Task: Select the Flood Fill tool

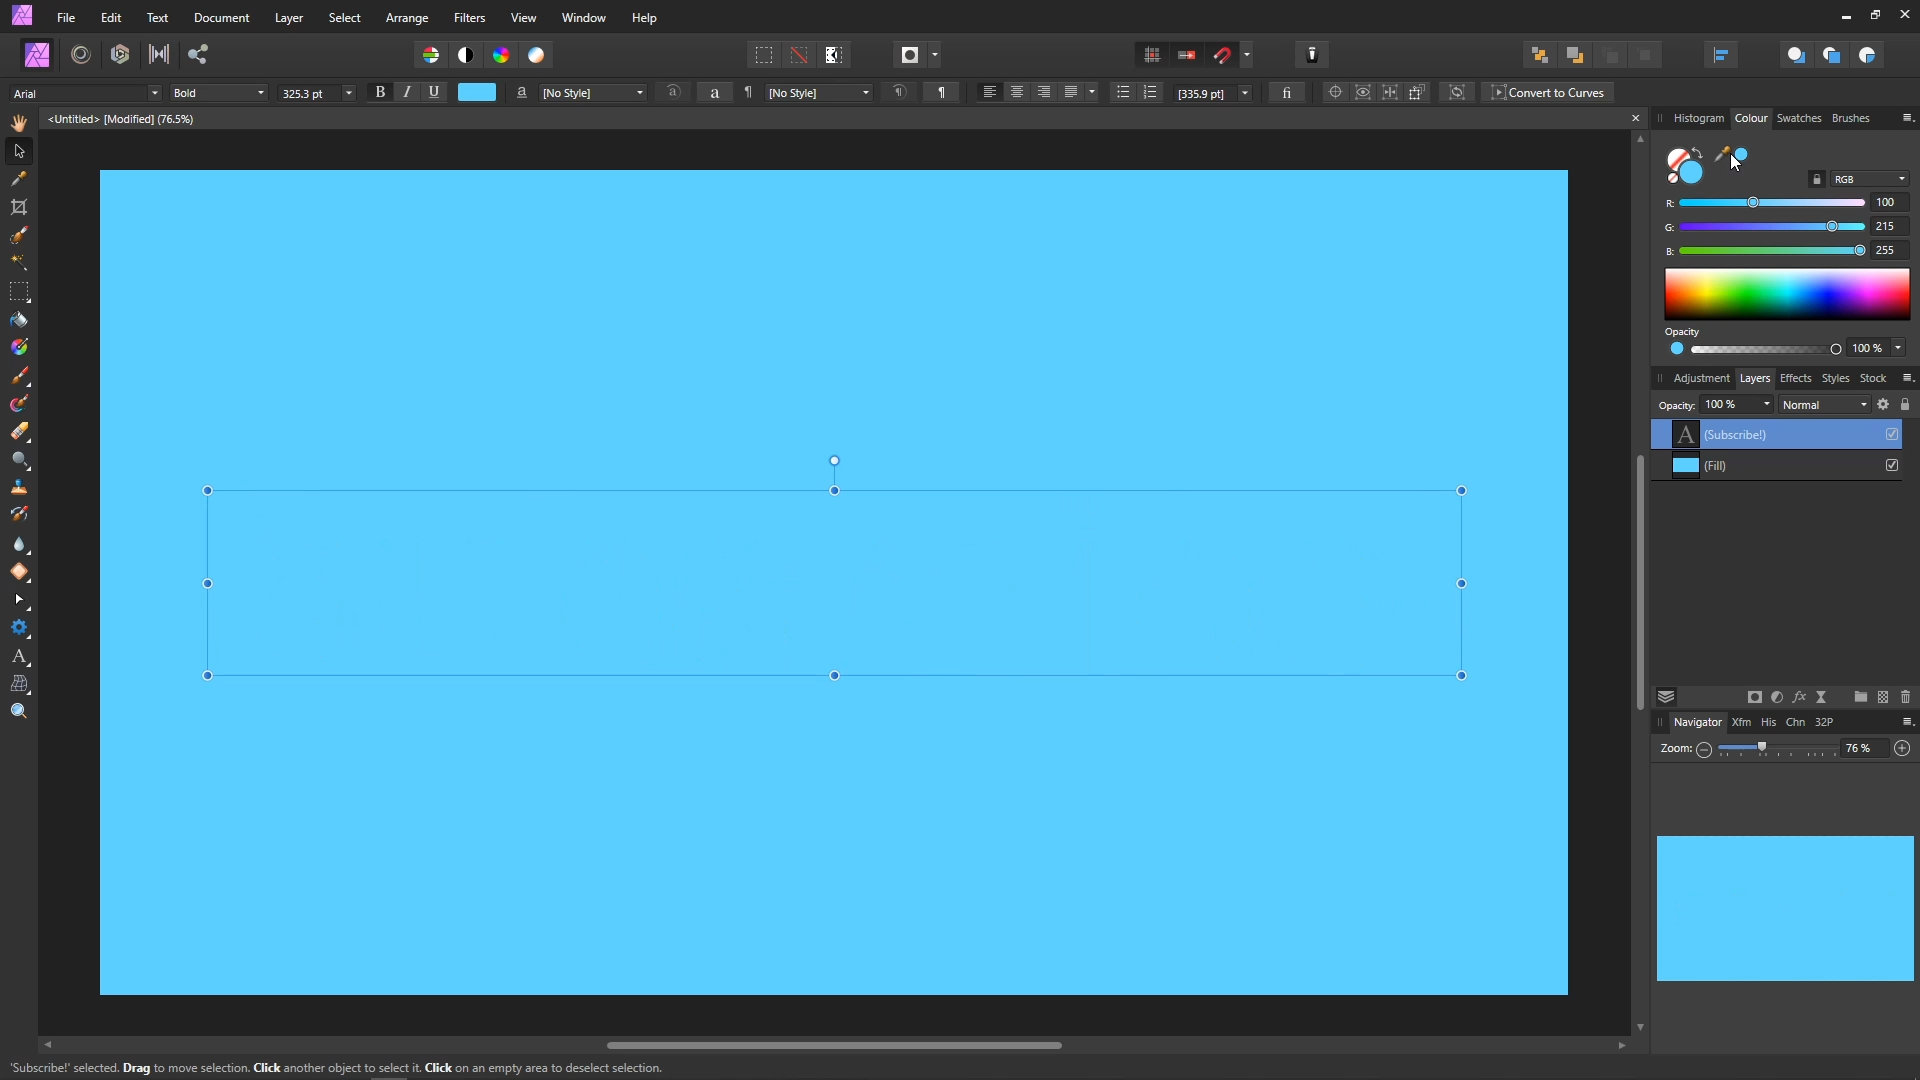Action: [x=19, y=320]
